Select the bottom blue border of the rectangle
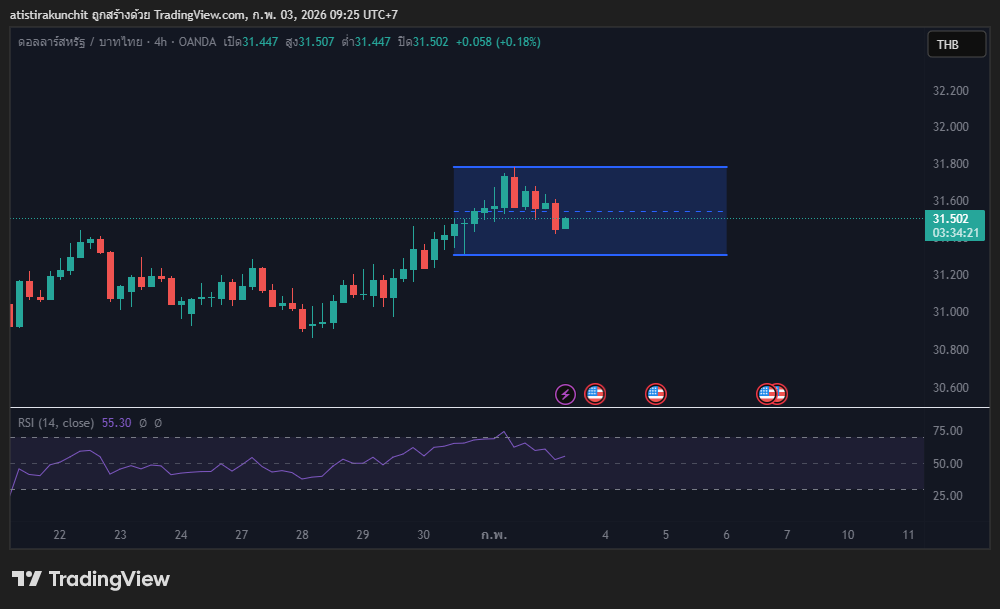This screenshot has width=1000, height=609. [x=590, y=255]
